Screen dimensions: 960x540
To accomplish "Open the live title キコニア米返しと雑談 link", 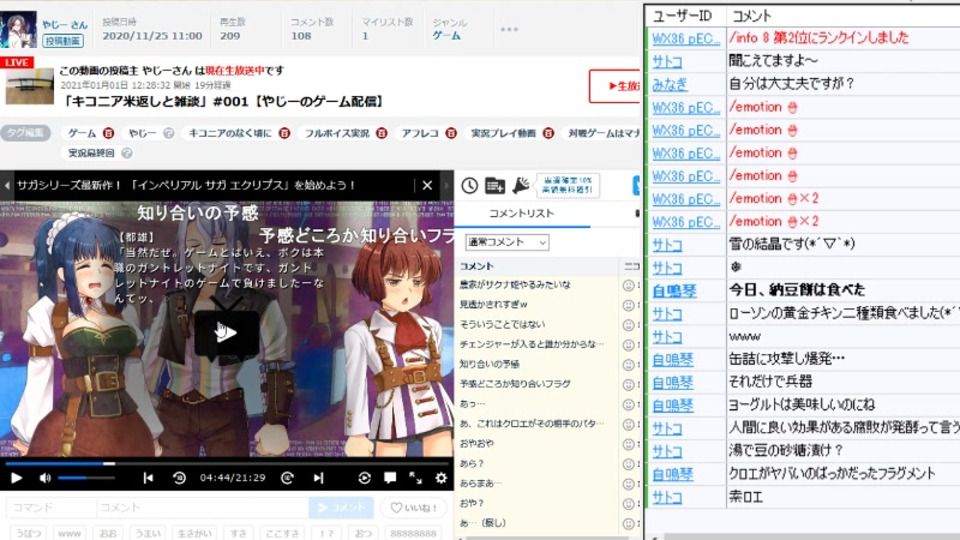I will (225, 102).
